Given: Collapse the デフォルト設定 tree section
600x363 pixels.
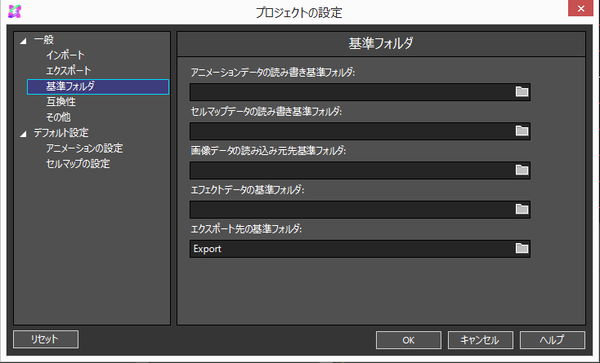Looking at the screenshot, I should coord(23,134).
